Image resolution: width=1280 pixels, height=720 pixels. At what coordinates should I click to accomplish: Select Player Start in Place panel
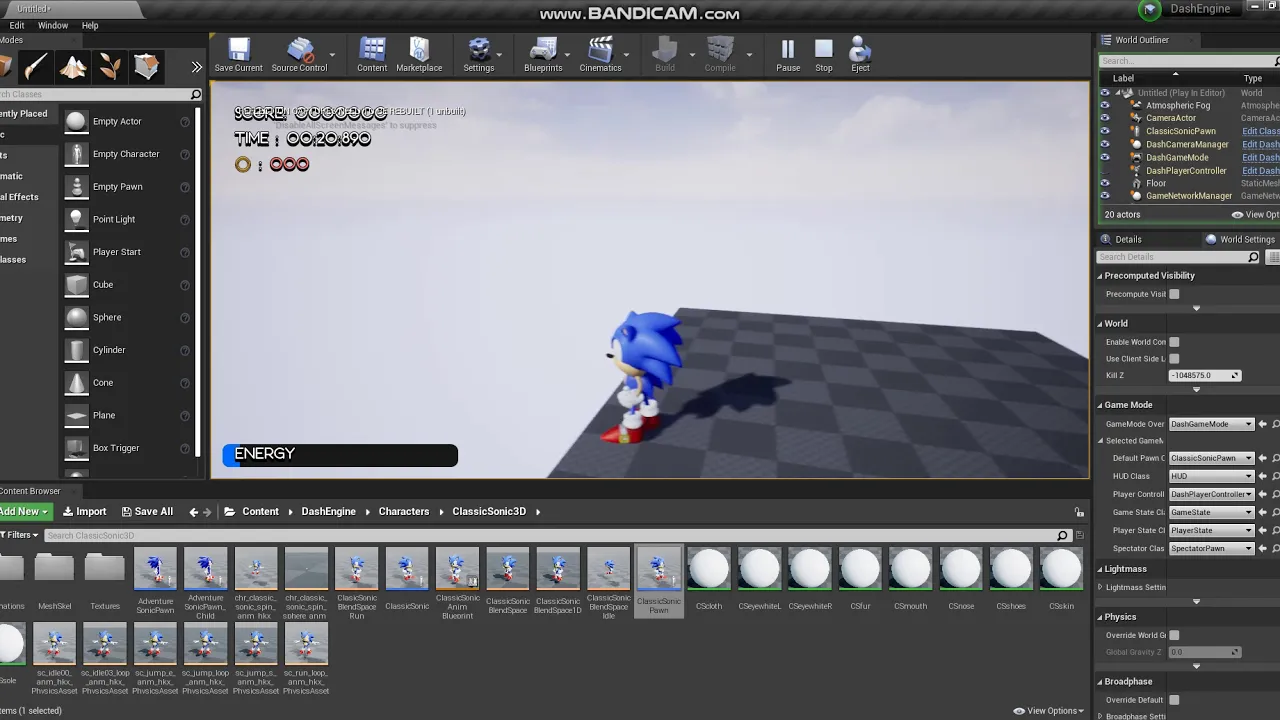tap(127, 252)
